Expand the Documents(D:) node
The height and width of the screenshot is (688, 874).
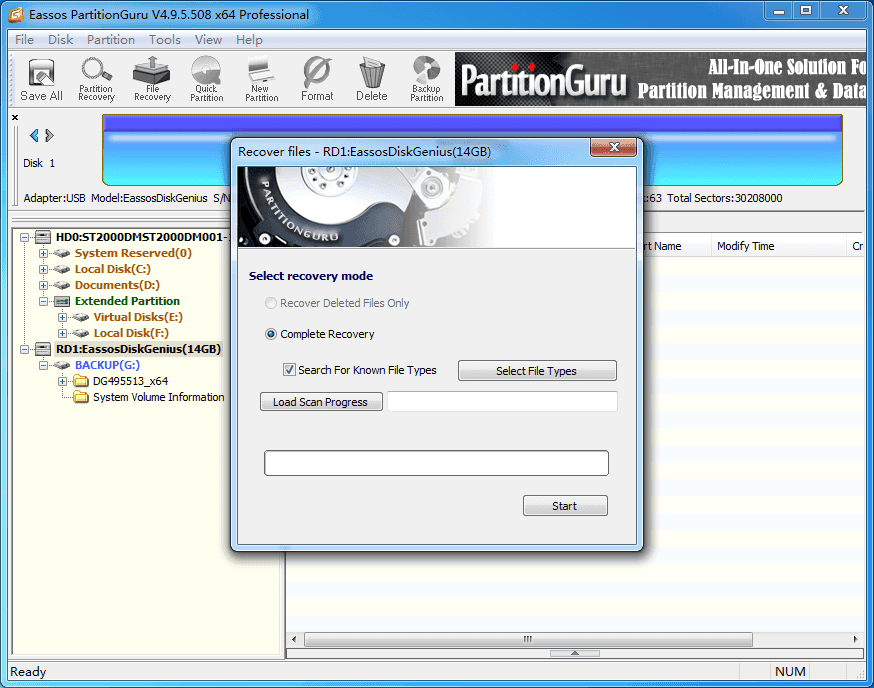click(x=43, y=285)
